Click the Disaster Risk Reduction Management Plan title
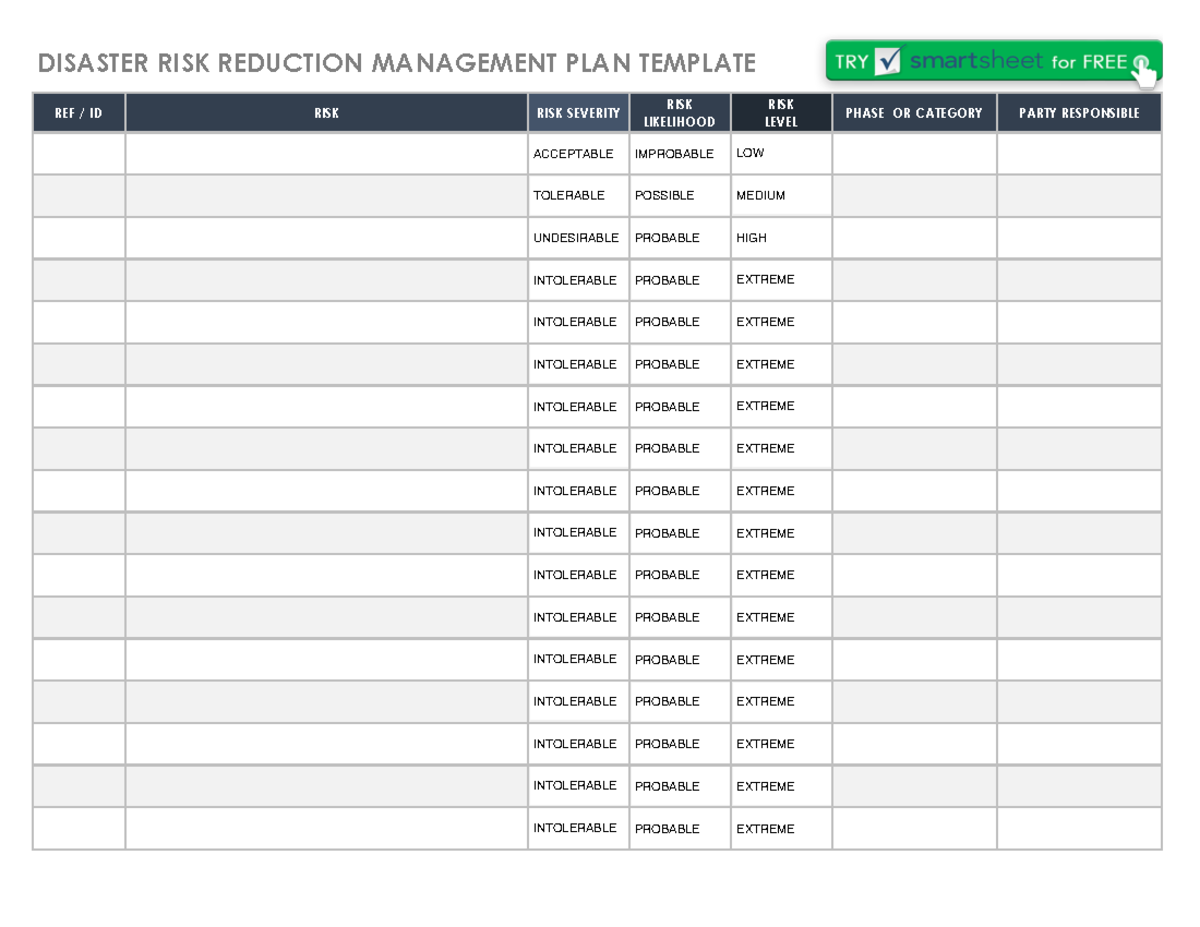This screenshot has height=927, width=1200. tap(396, 64)
